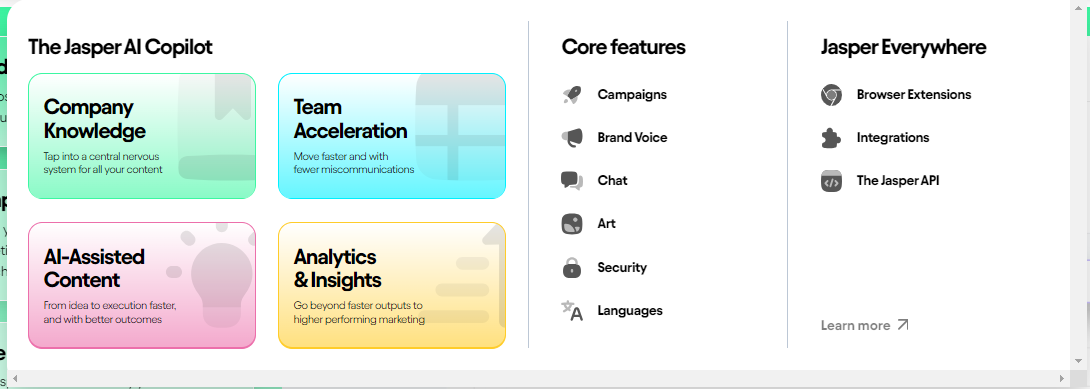The image size is (1090, 389).
Task: Click the Integrations puzzle piece icon
Action: coord(831,138)
